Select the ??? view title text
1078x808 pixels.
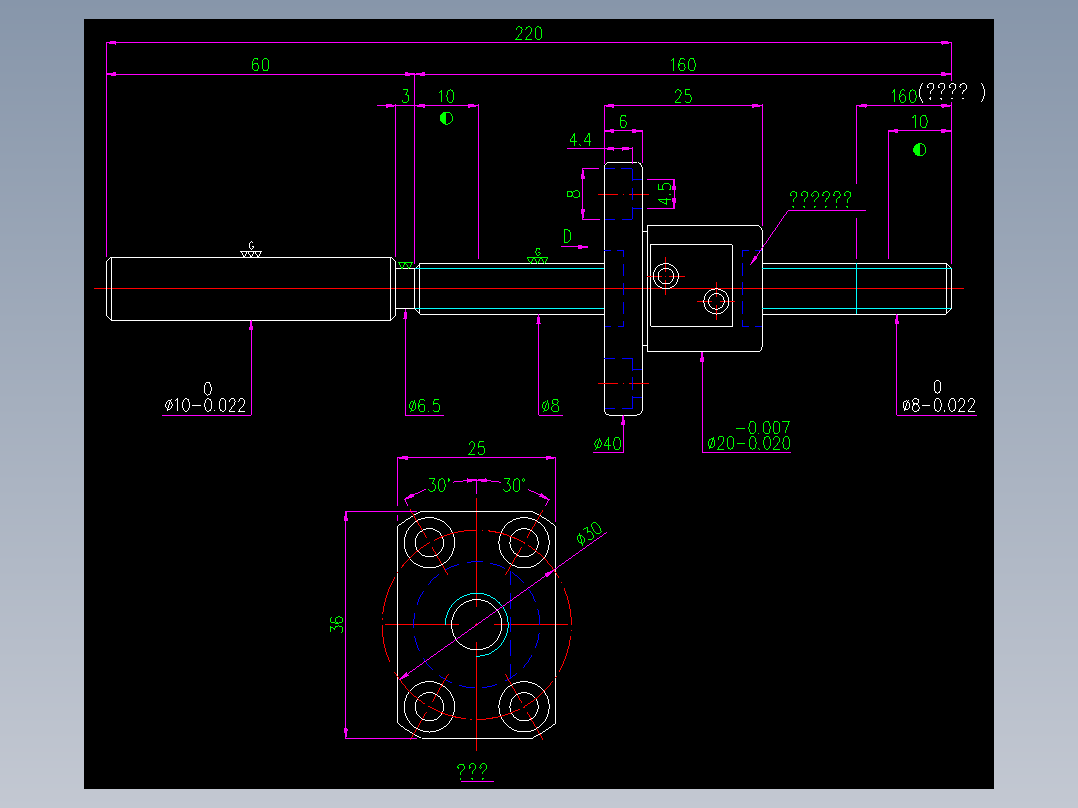click(x=472, y=771)
